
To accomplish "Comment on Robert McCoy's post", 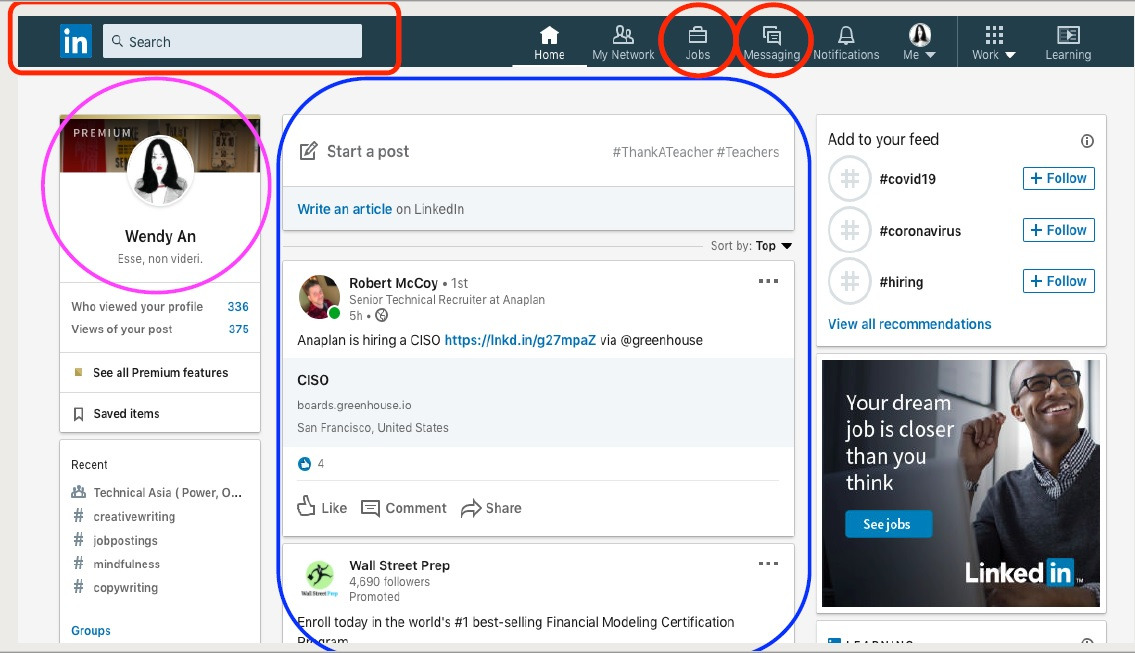I will pos(404,508).
